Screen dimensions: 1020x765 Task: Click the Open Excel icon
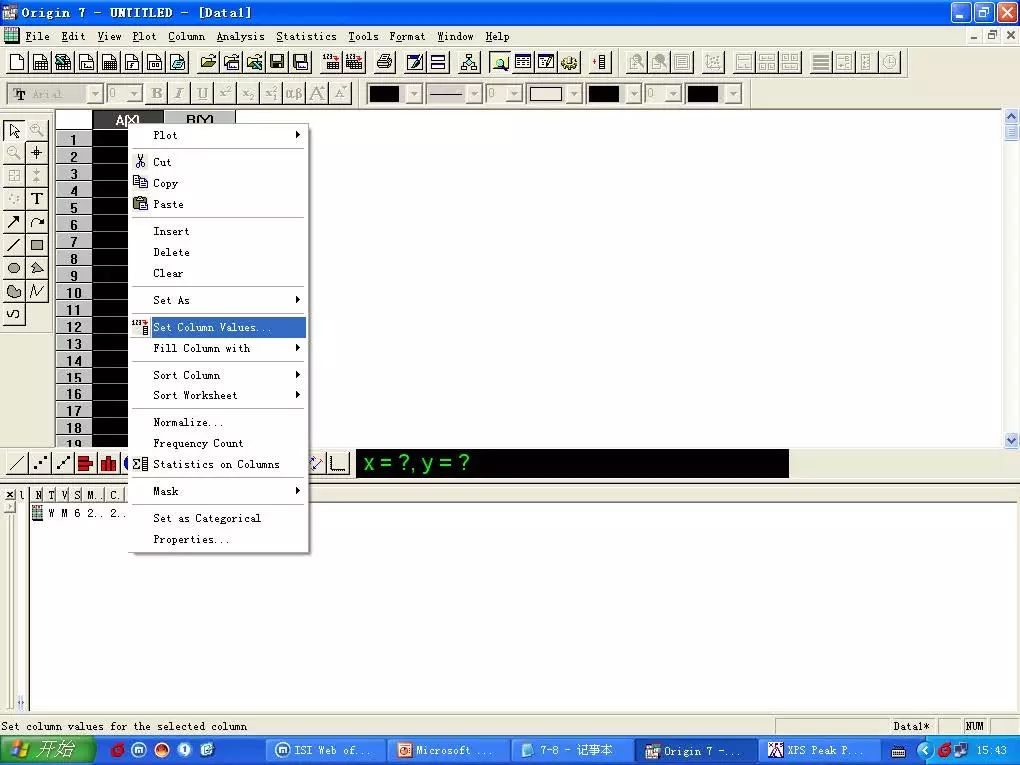pos(254,62)
